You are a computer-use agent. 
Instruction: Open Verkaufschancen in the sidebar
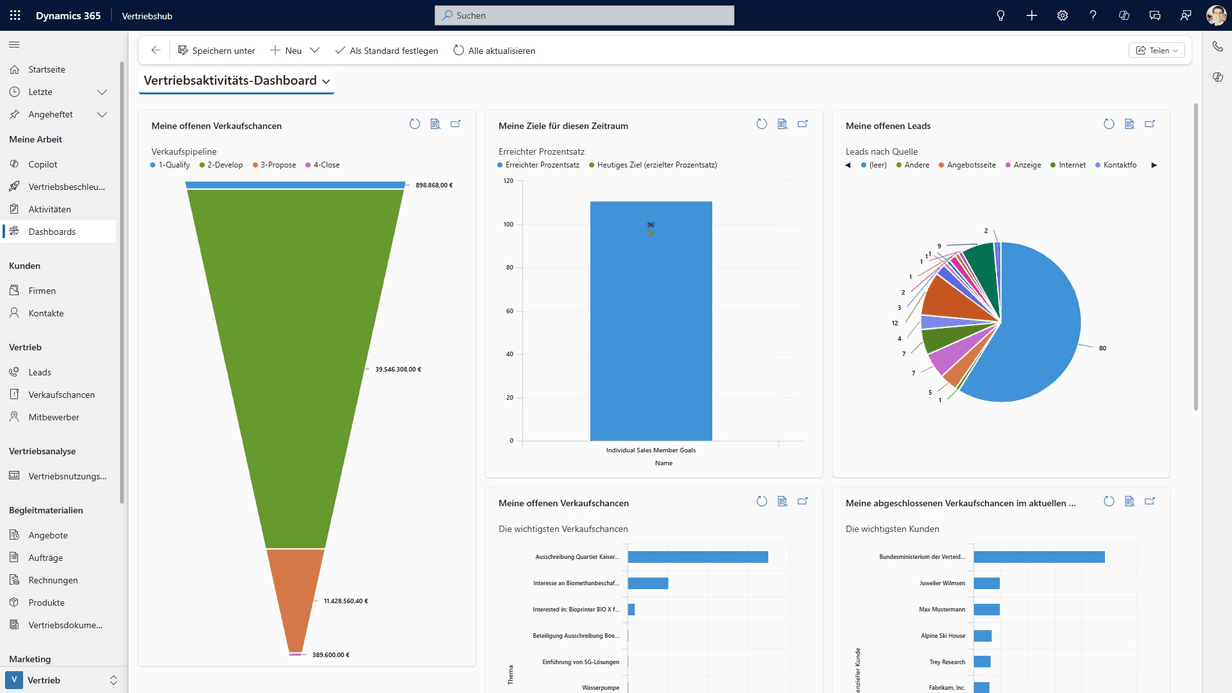click(x=61, y=395)
